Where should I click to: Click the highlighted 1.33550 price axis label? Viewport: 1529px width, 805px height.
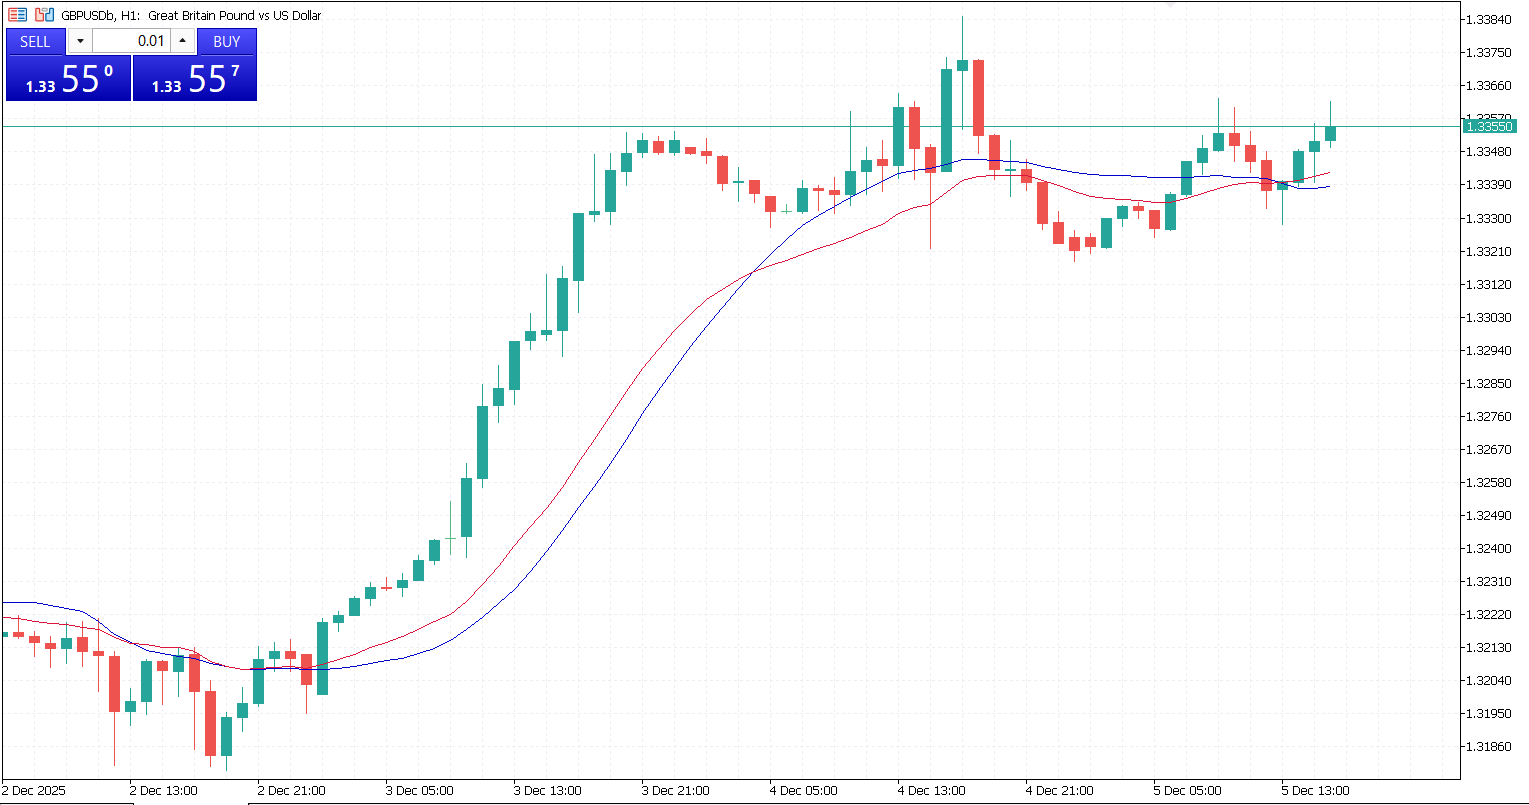click(1492, 127)
